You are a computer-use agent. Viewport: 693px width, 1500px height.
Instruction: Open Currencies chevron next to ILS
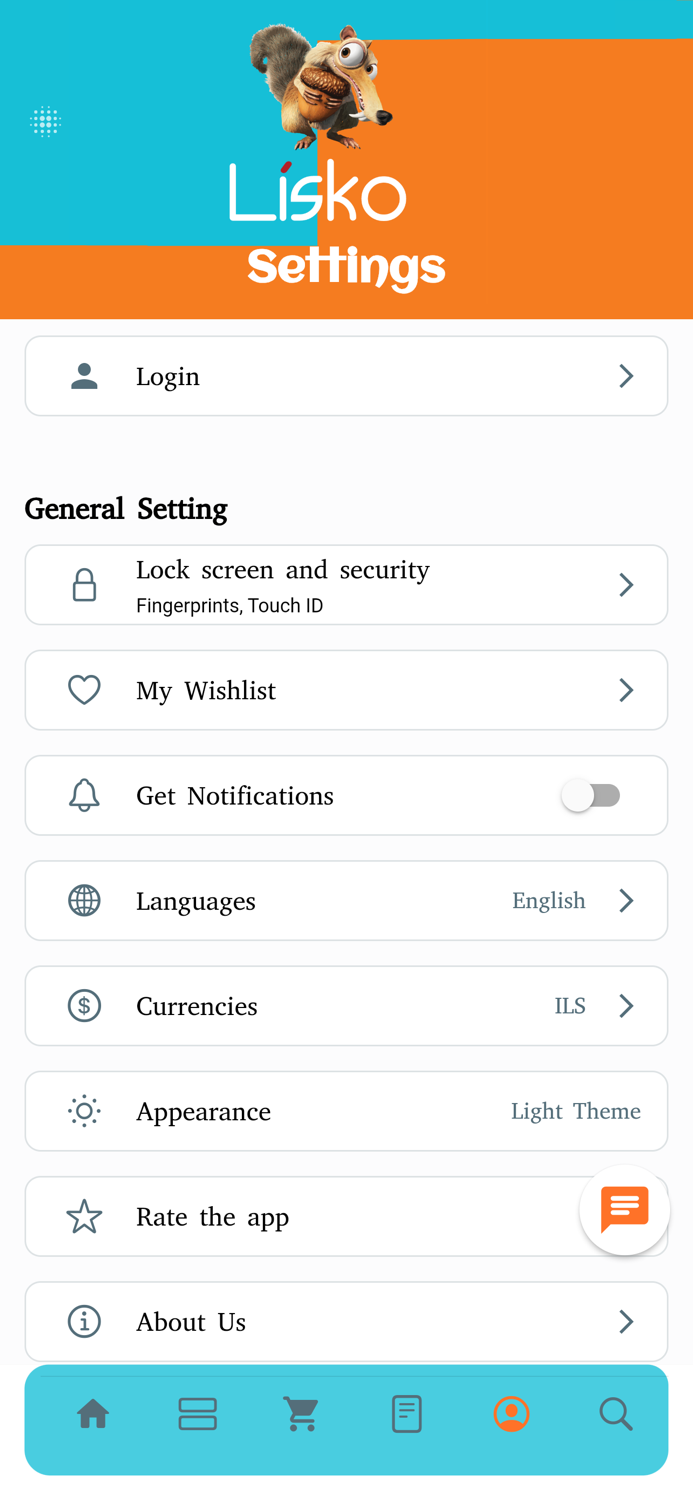pos(626,1005)
